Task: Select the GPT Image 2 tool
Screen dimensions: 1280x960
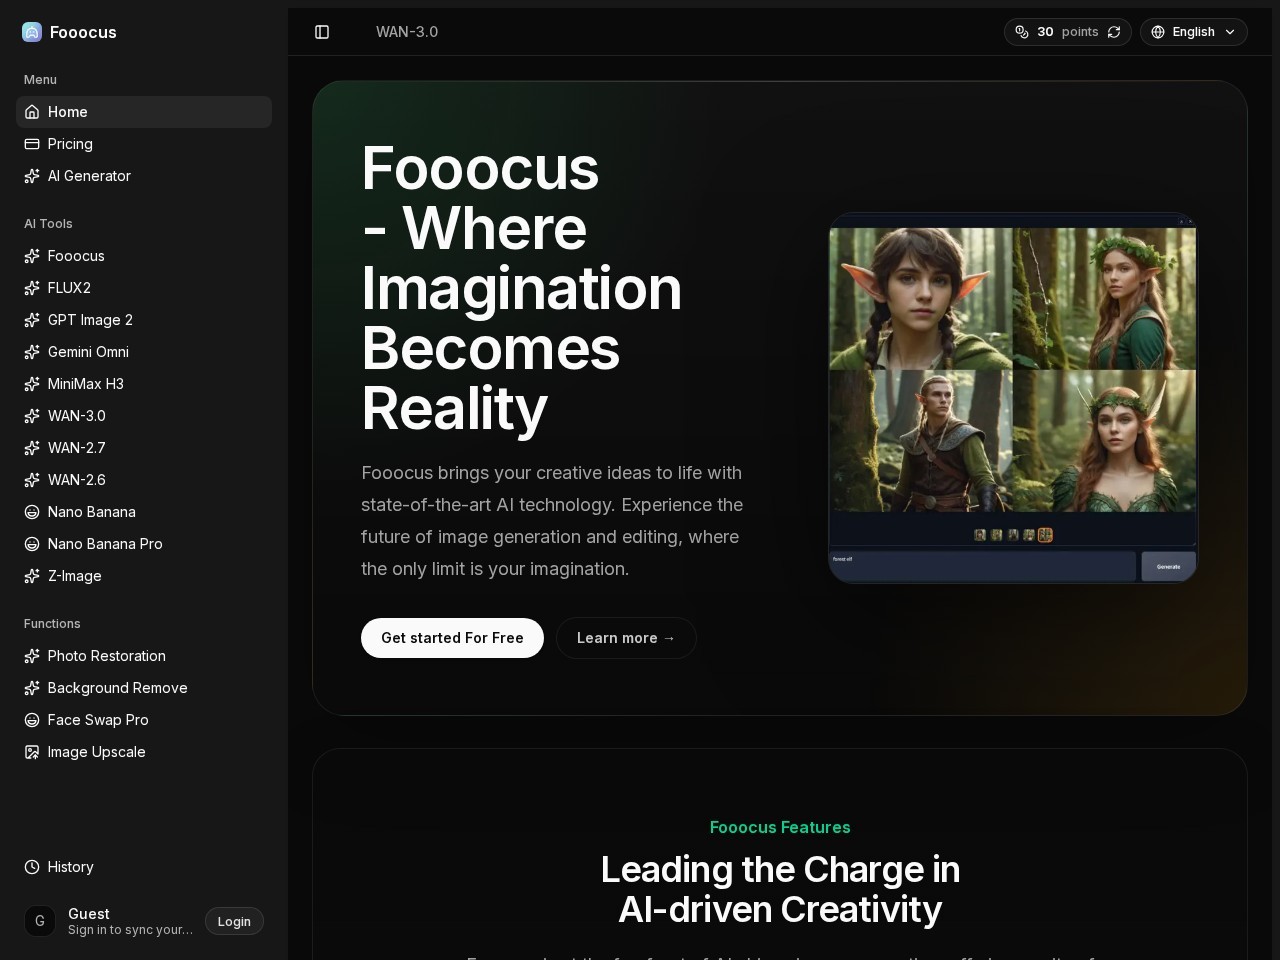Action: (144, 320)
